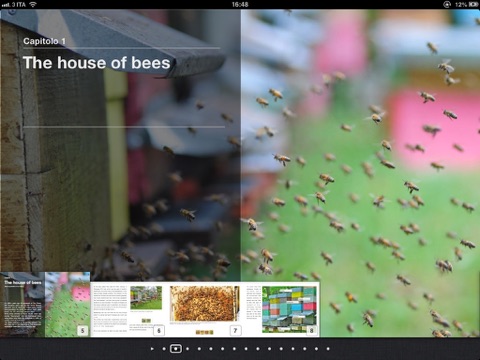Tap the 16:48 clock in status bar
480x360 pixels.
point(240,4)
